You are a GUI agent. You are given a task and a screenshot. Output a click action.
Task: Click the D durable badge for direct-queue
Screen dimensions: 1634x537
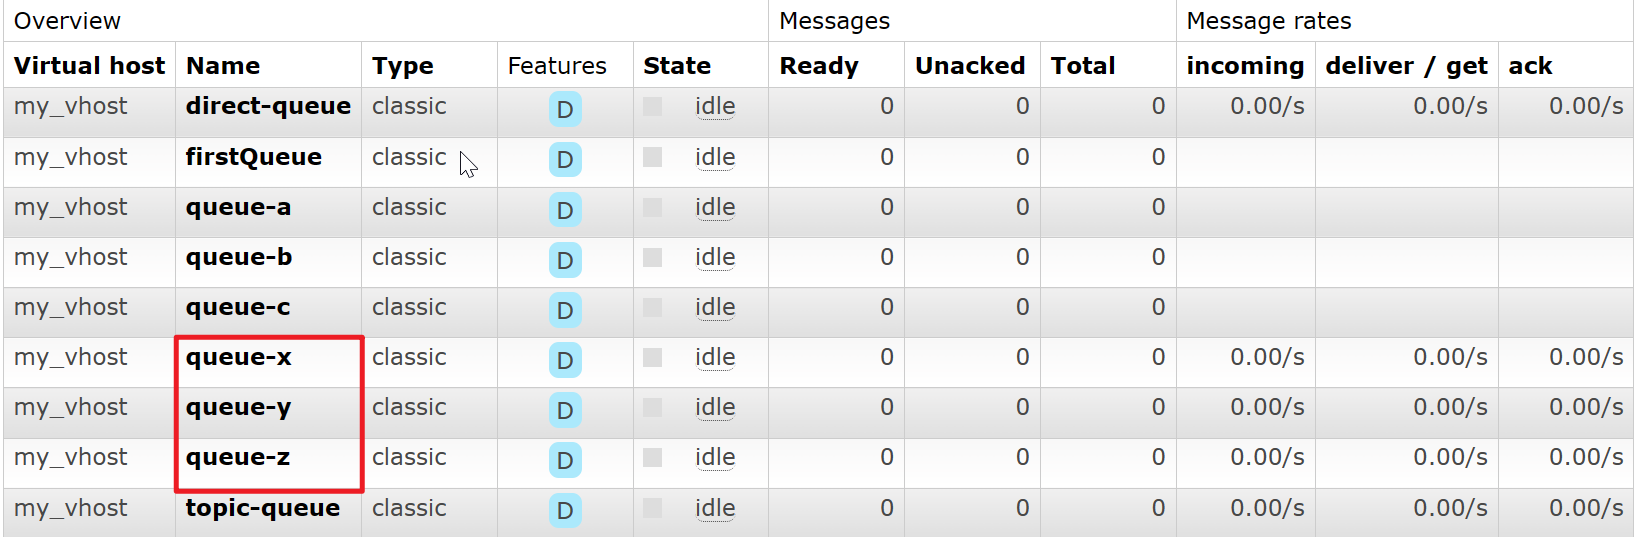[565, 109]
